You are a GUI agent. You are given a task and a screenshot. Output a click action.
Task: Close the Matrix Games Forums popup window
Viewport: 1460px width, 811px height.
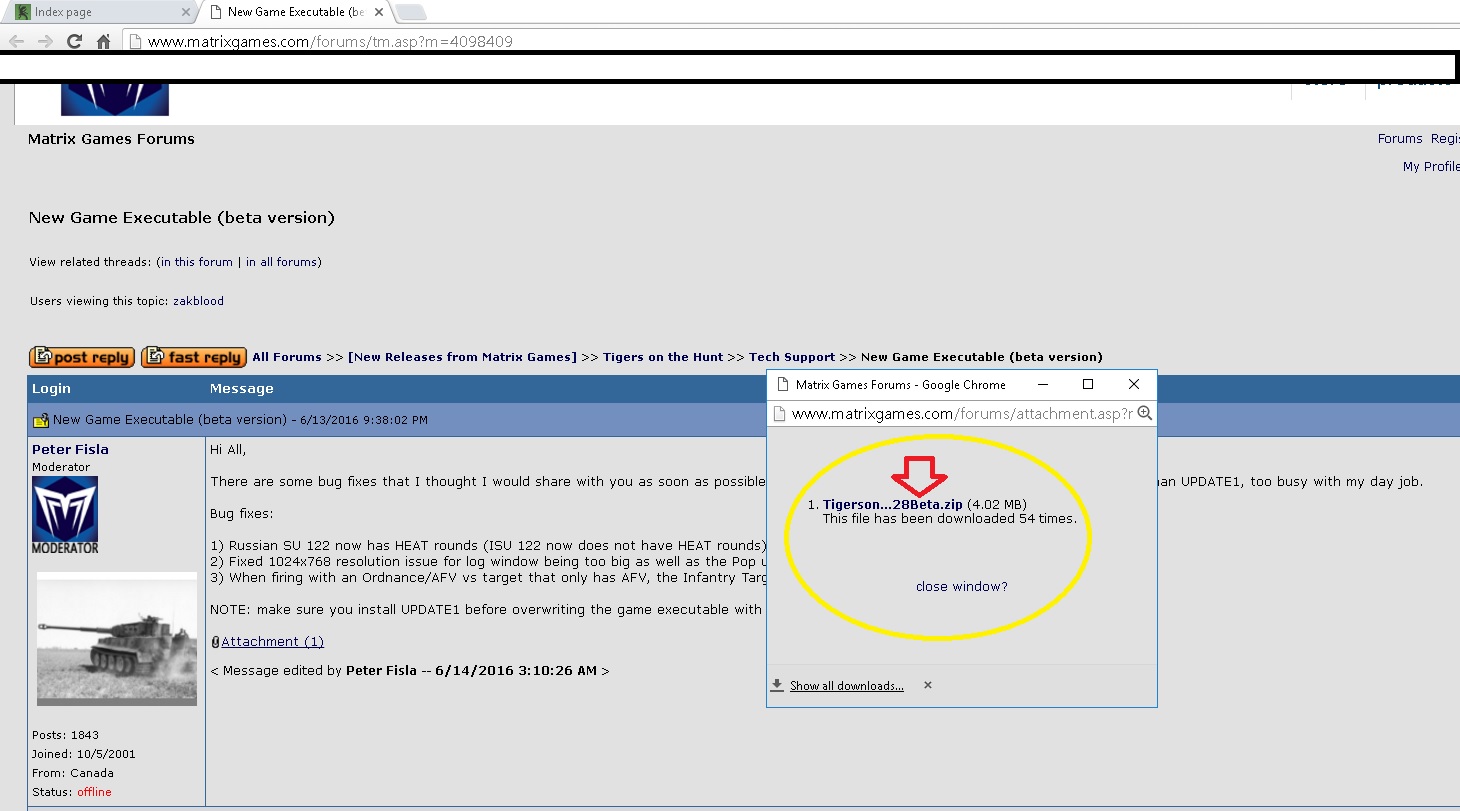[1133, 384]
